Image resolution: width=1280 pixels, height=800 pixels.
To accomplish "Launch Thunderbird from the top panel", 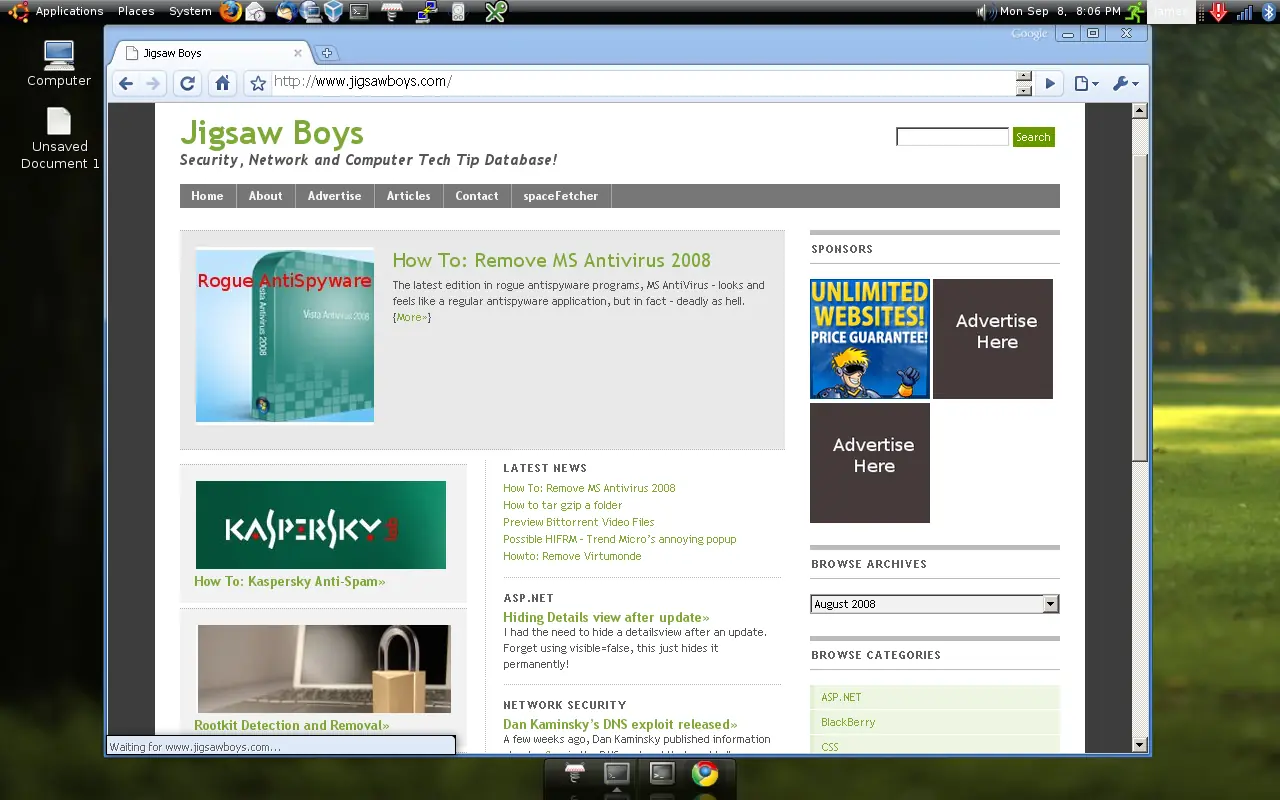I will click(285, 12).
